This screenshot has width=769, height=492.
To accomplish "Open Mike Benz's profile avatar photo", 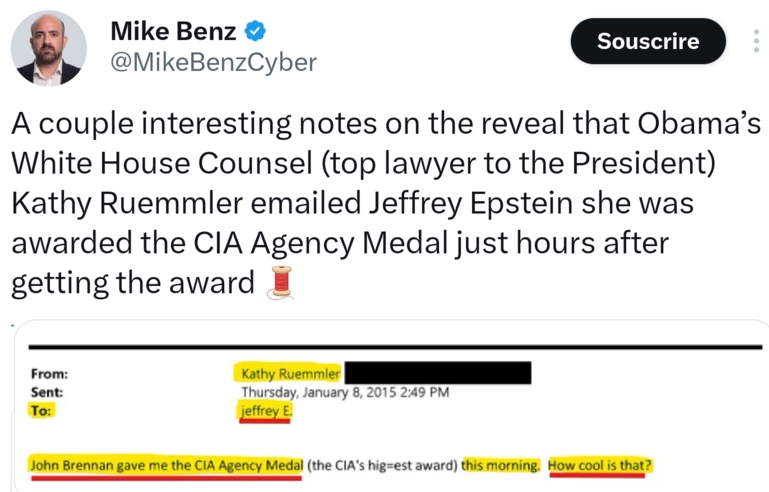I will [x=48, y=48].
